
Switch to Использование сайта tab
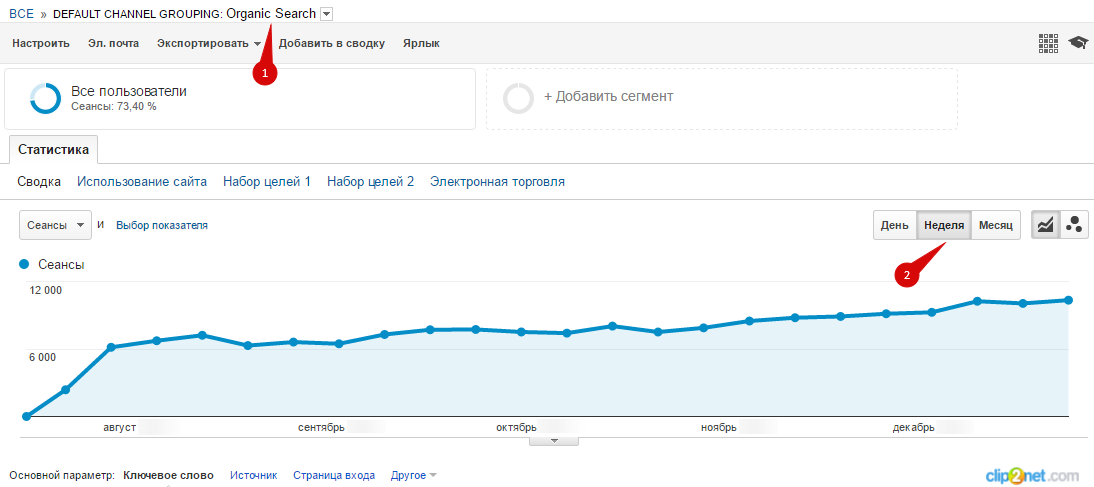[x=142, y=181]
